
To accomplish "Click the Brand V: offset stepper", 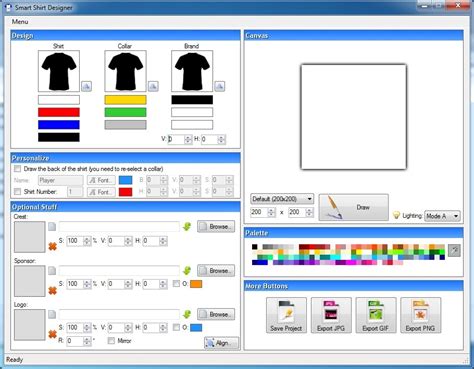I will click(188, 139).
